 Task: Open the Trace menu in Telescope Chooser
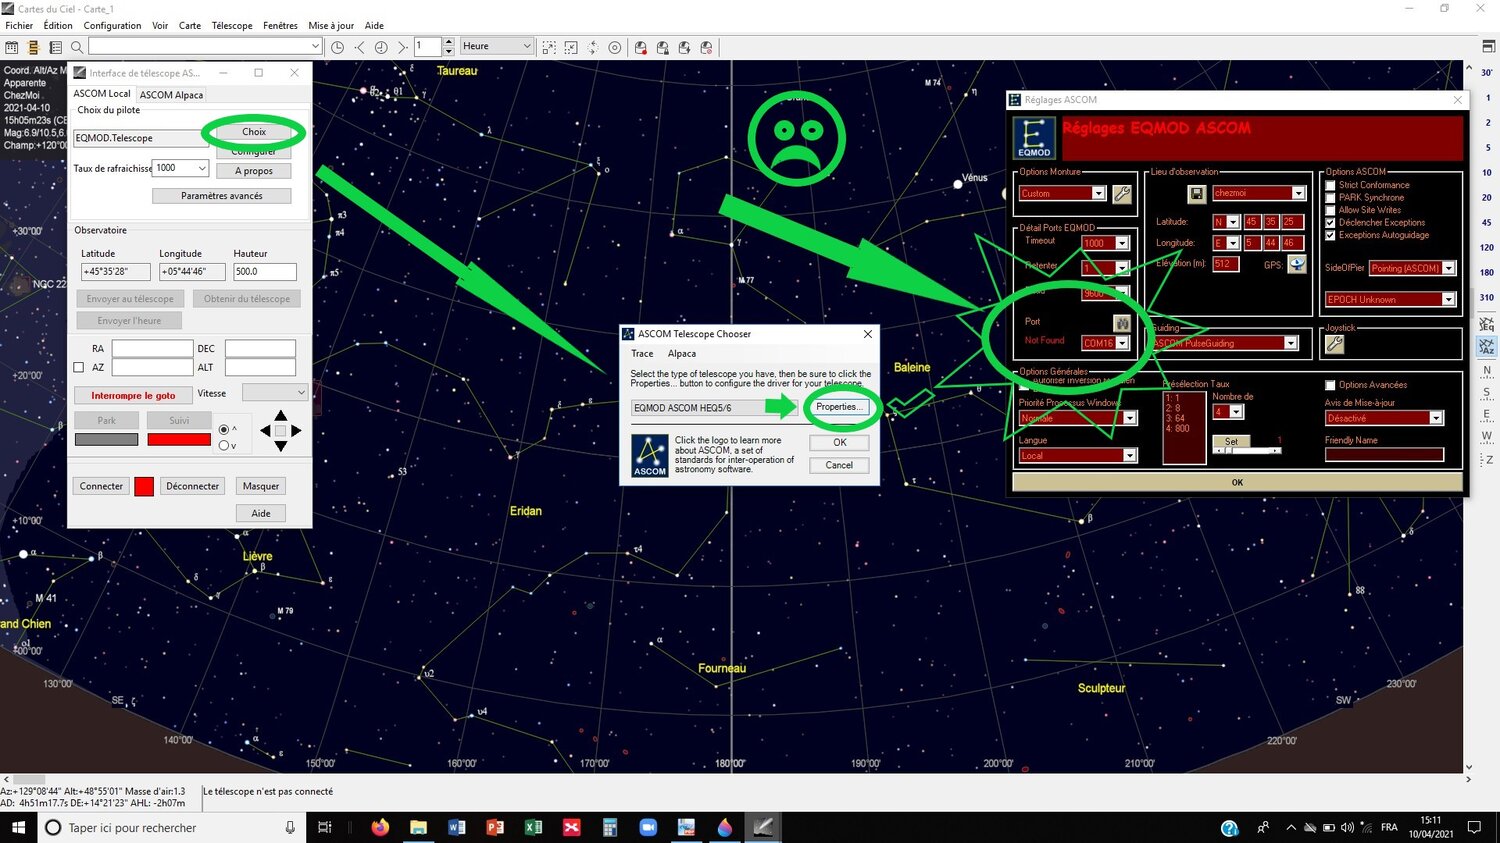[x=642, y=354]
